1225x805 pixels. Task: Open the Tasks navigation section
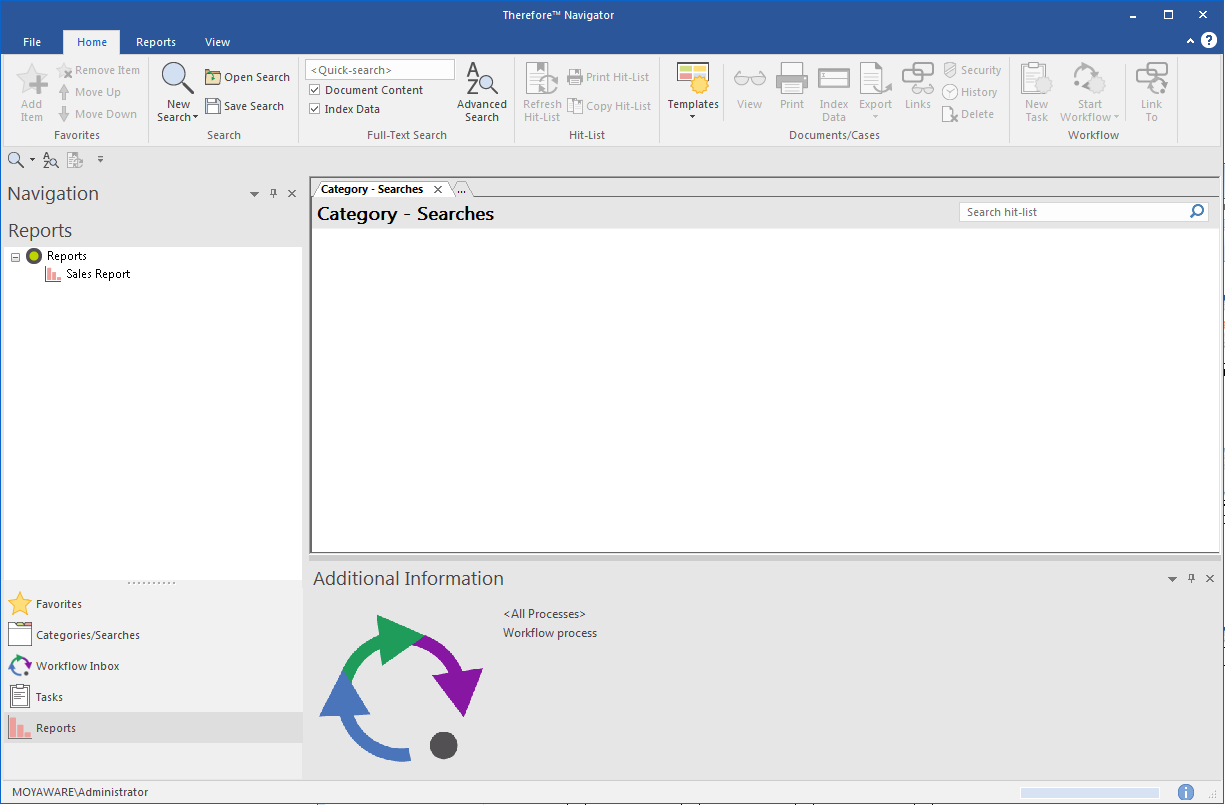[49, 697]
